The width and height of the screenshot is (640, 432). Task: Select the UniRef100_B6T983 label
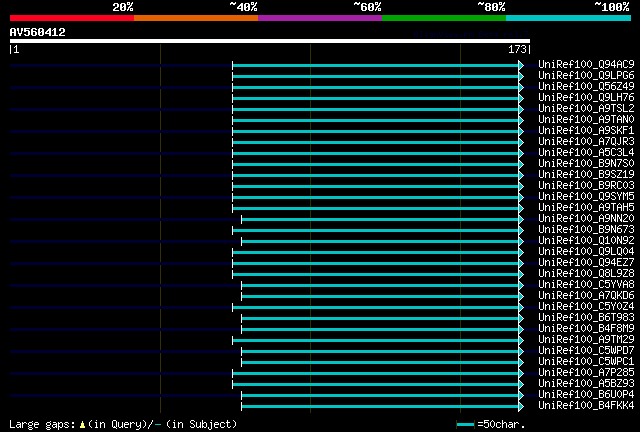coord(586,318)
